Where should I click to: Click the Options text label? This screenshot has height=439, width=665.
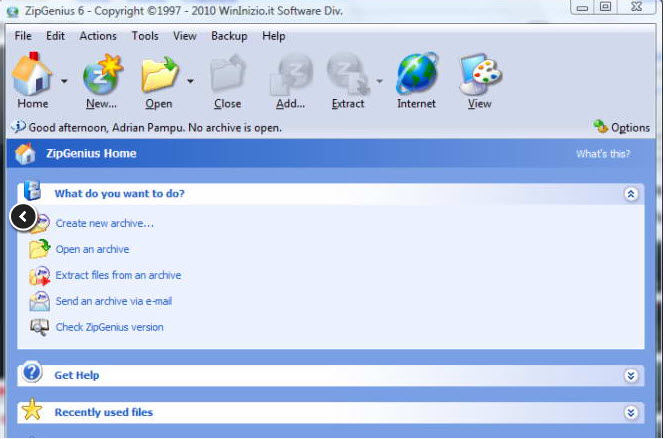(x=630, y=128)
